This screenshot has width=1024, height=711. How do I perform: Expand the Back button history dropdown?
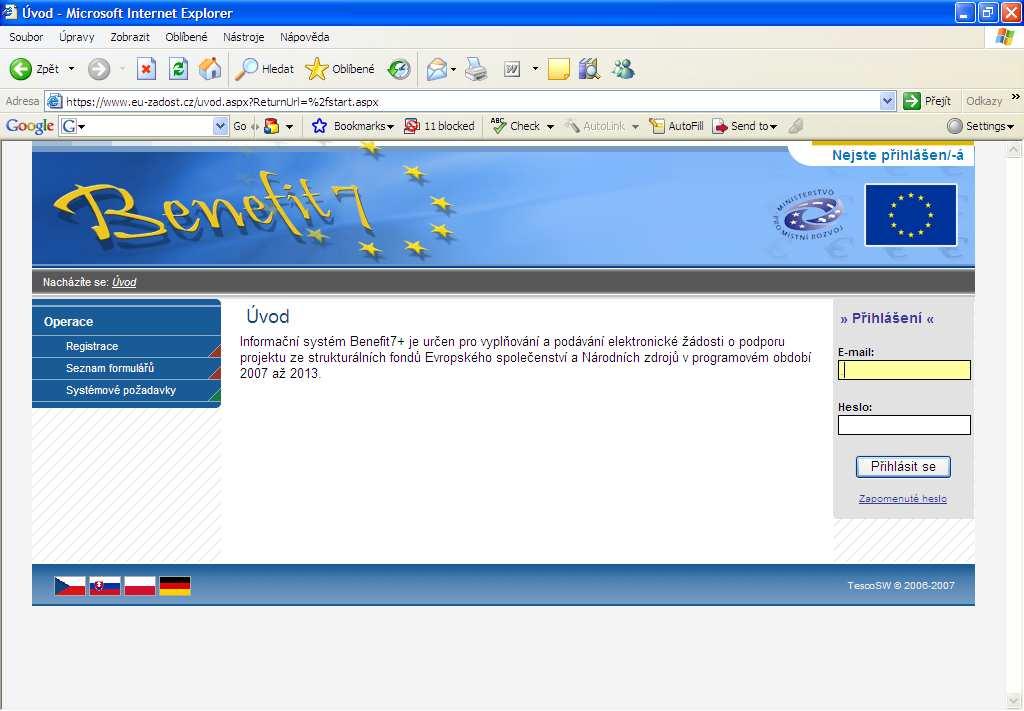point(71,69)
